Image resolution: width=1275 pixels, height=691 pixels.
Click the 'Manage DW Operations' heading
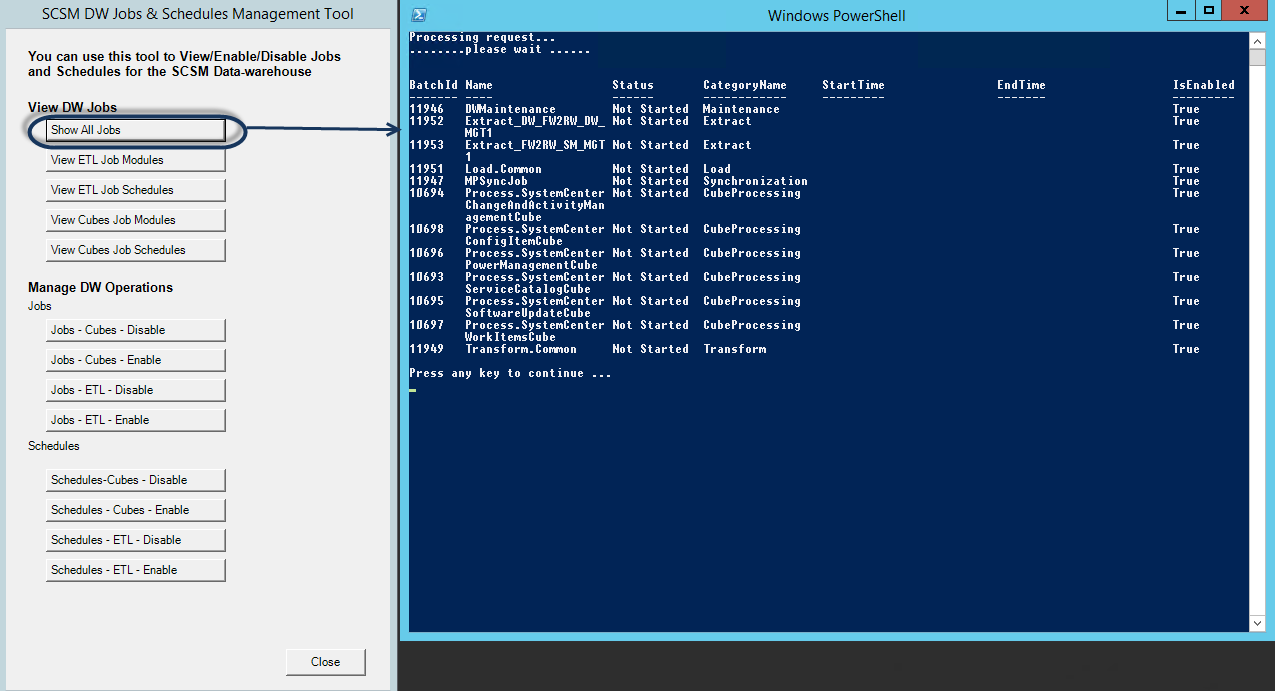[x=100, y=287]
